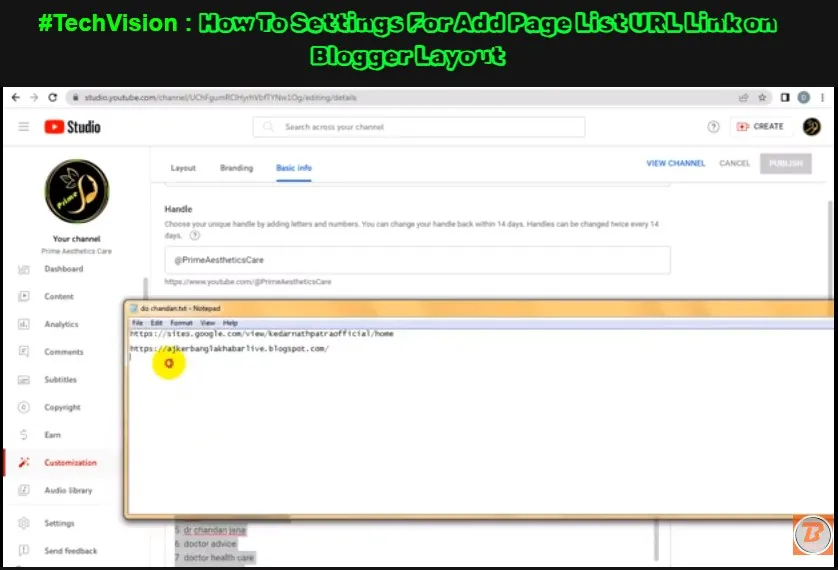Click the PUBLISH button

pyautogui.click(x=786, y=163)
